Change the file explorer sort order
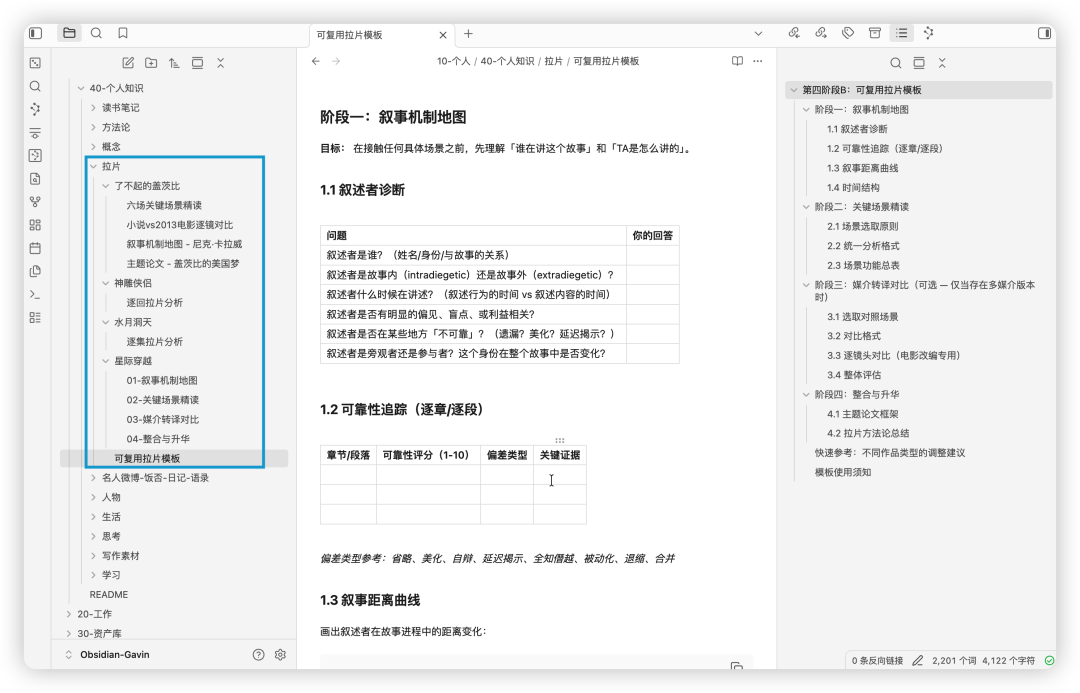Screen dimensions: 1080x693 [x=174, y=63]
